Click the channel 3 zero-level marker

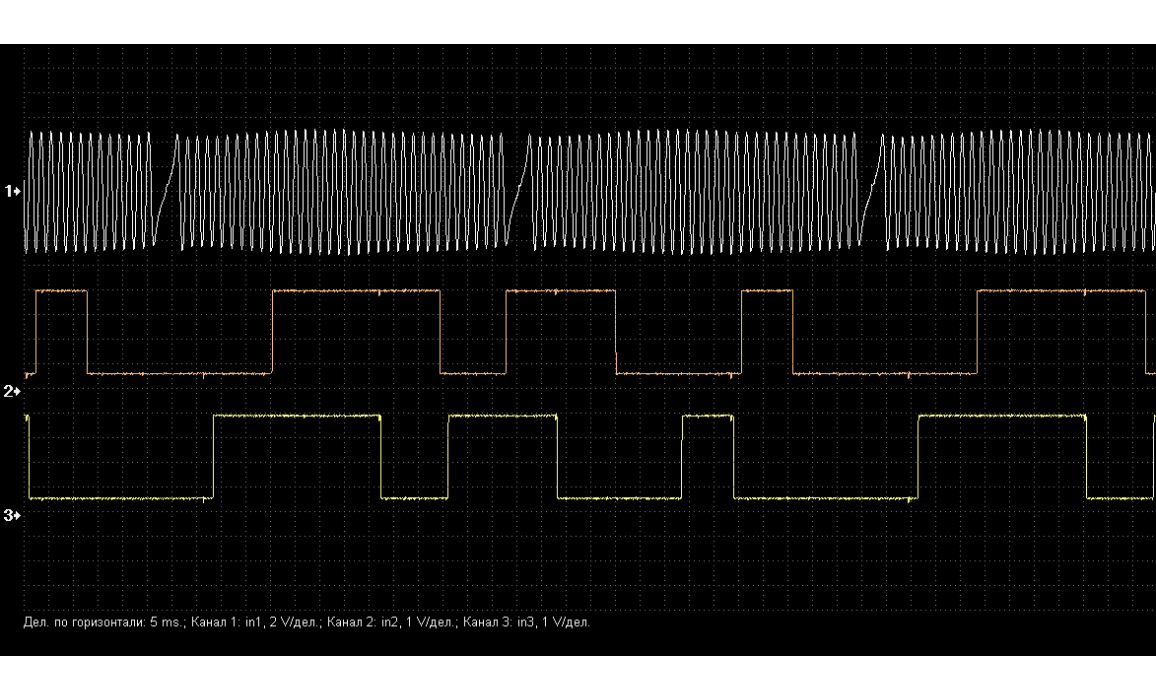click(x=13, y=515)
